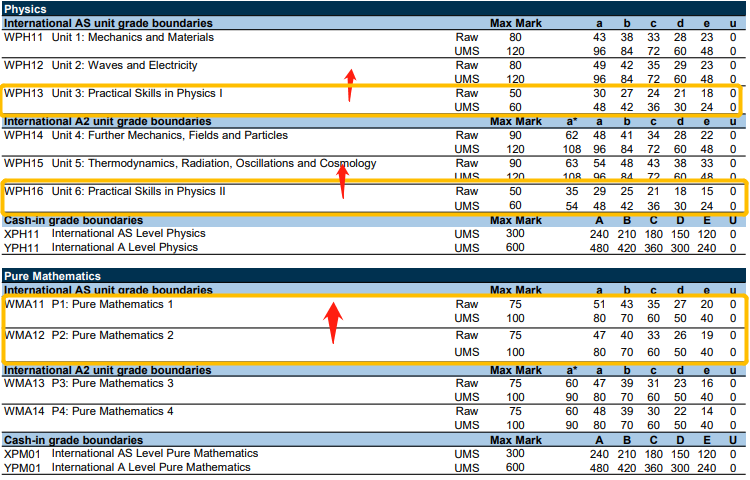
Task: Click the dark "Pure Mathematics" section header
Action: pyautogui.click(x=51, y=275)
